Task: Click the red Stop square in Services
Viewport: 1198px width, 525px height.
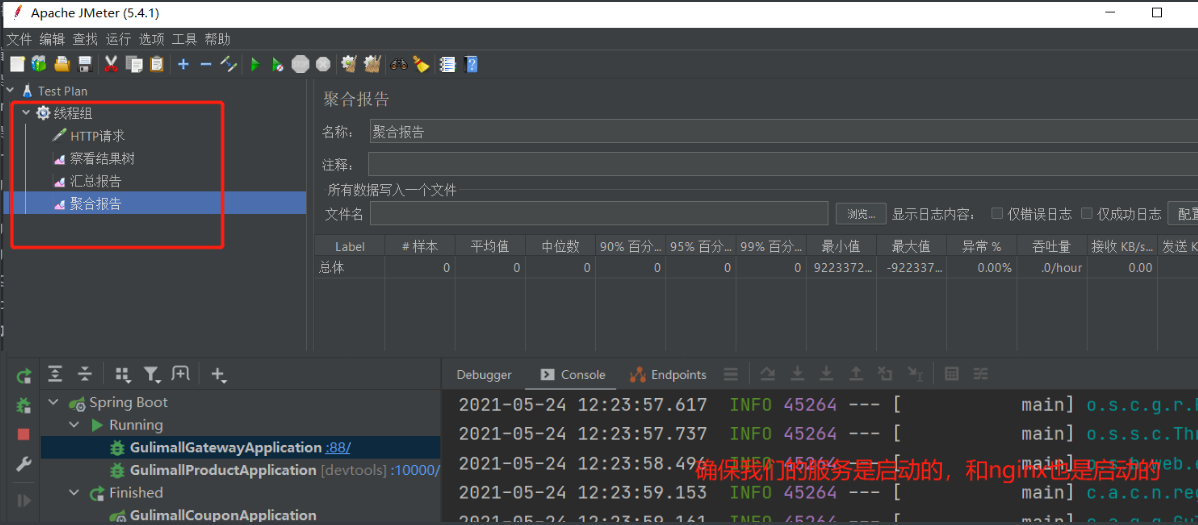Action: click(24, 434)
